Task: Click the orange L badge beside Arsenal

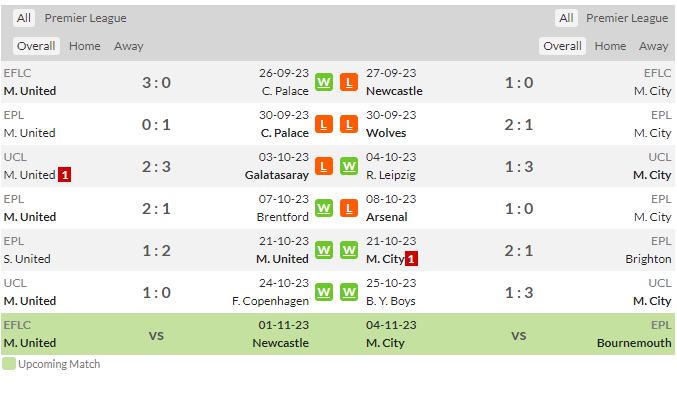Action: click(x=349, y=208)
